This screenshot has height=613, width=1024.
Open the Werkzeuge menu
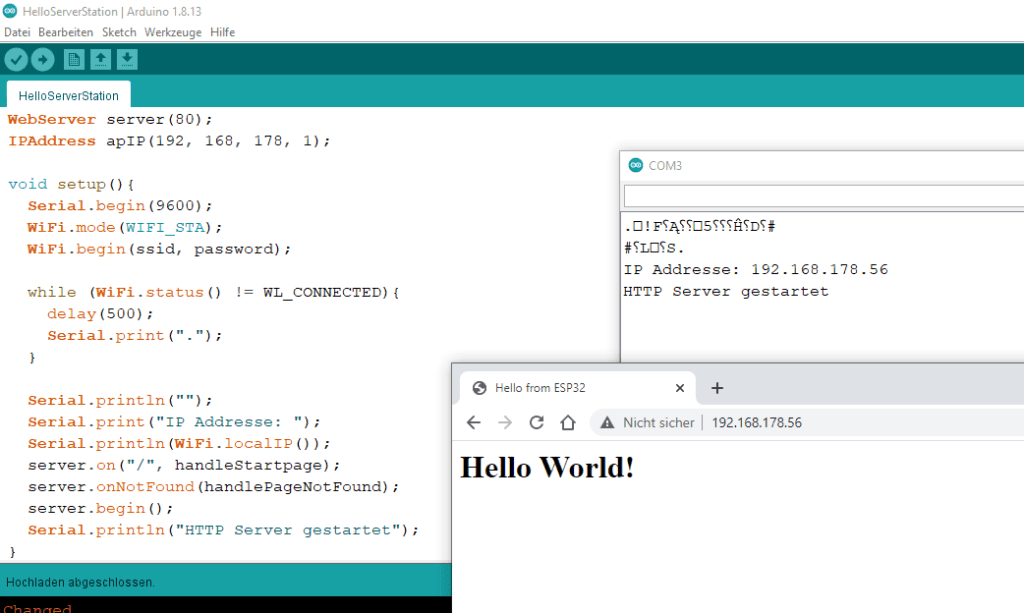(173, 32)
